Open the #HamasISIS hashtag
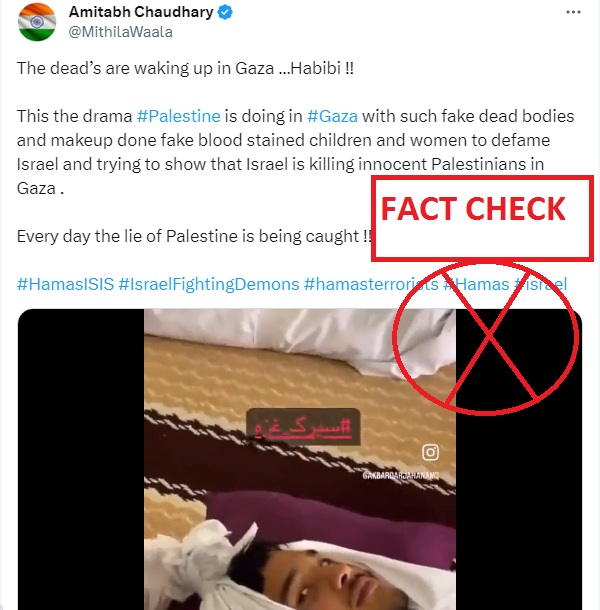 [65, 284]
